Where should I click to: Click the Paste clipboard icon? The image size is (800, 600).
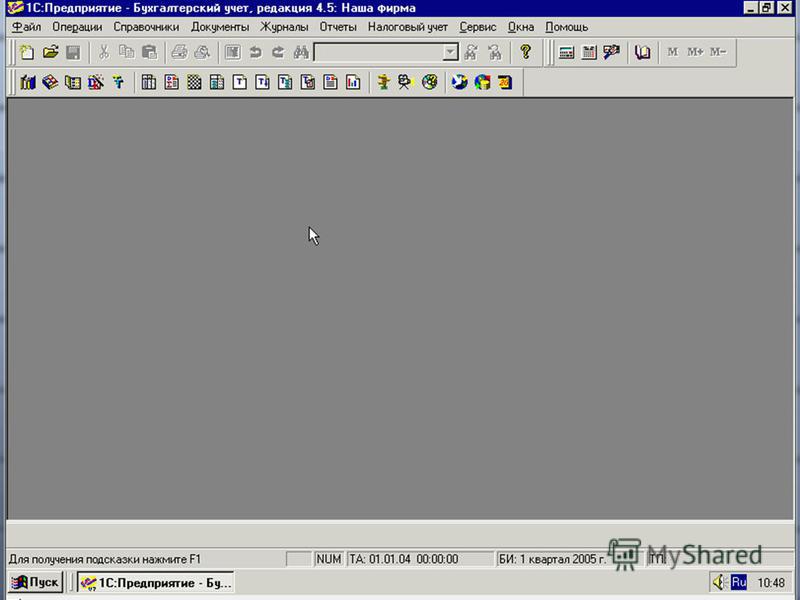[x=149, y=52]
